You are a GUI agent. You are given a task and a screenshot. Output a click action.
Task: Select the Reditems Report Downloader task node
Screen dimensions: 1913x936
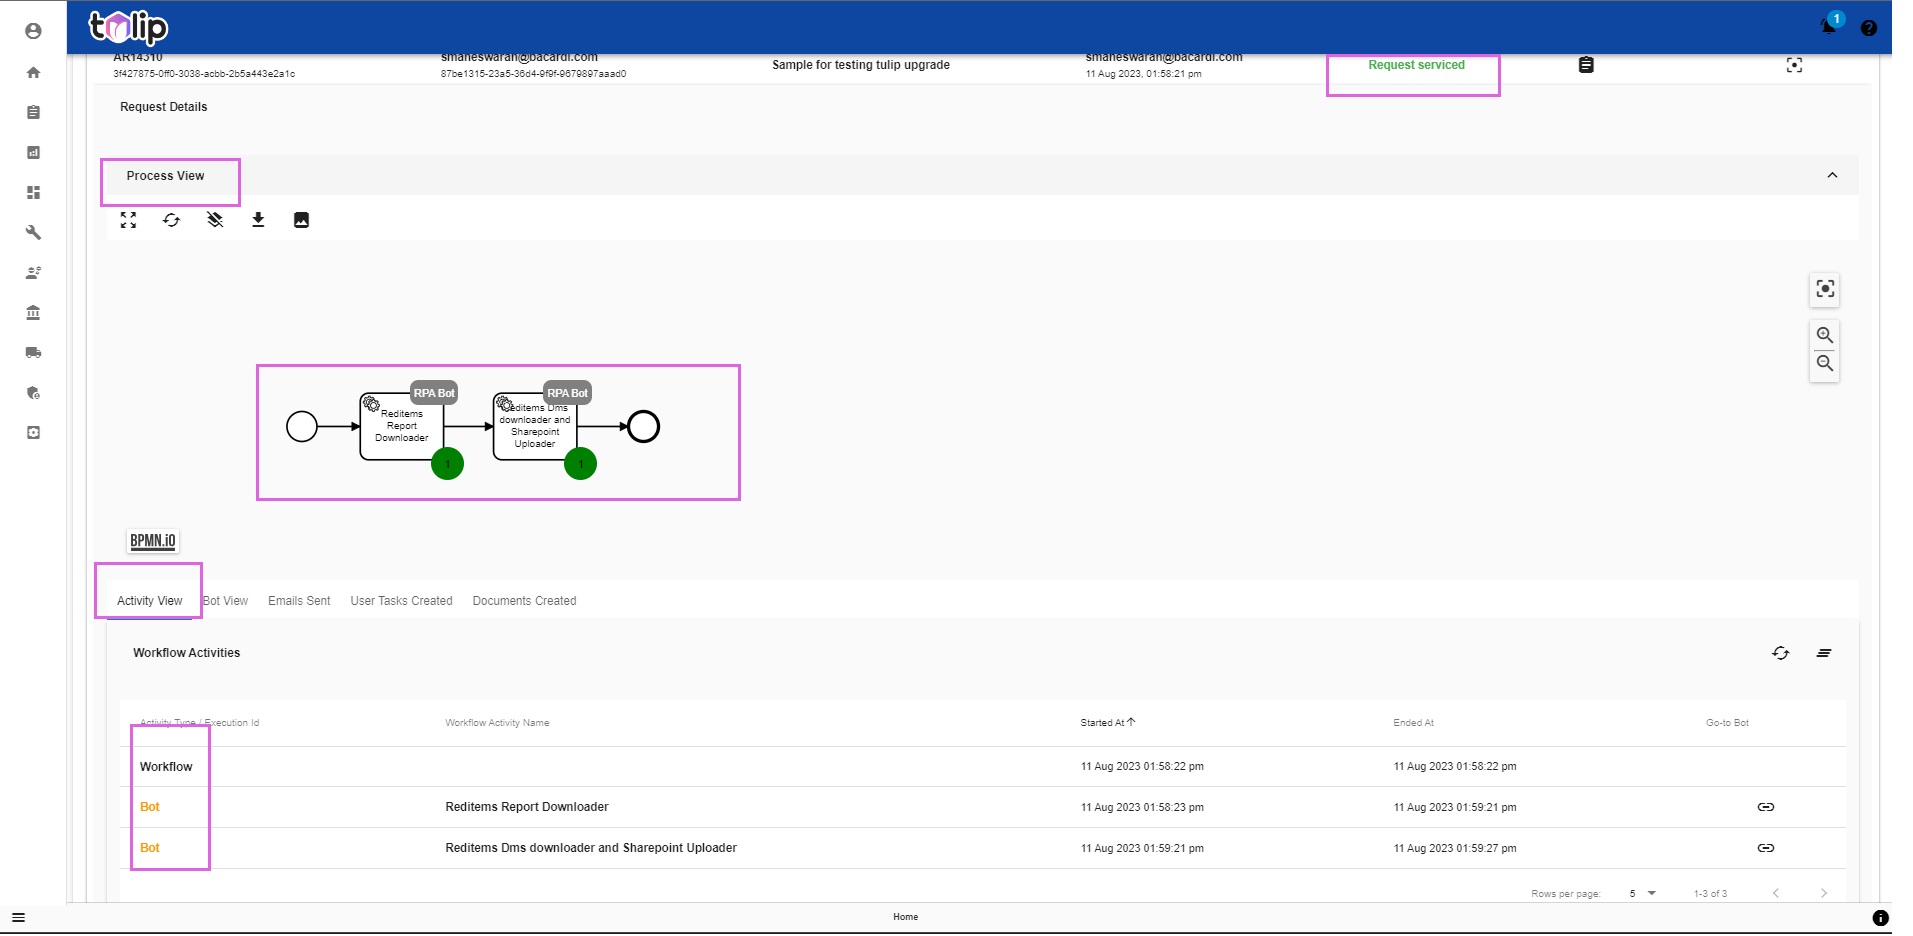(x=401, y=426)
